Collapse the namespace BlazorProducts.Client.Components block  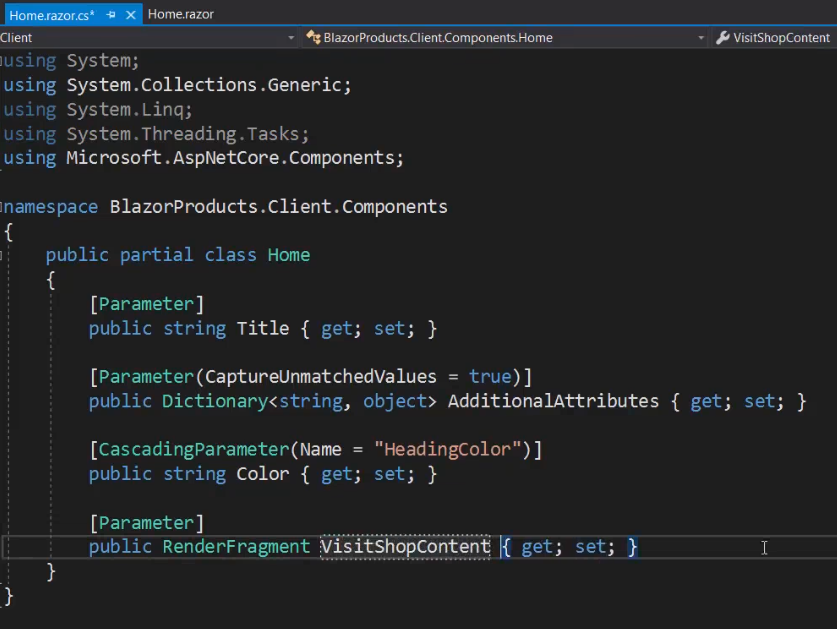coord(2,207)
